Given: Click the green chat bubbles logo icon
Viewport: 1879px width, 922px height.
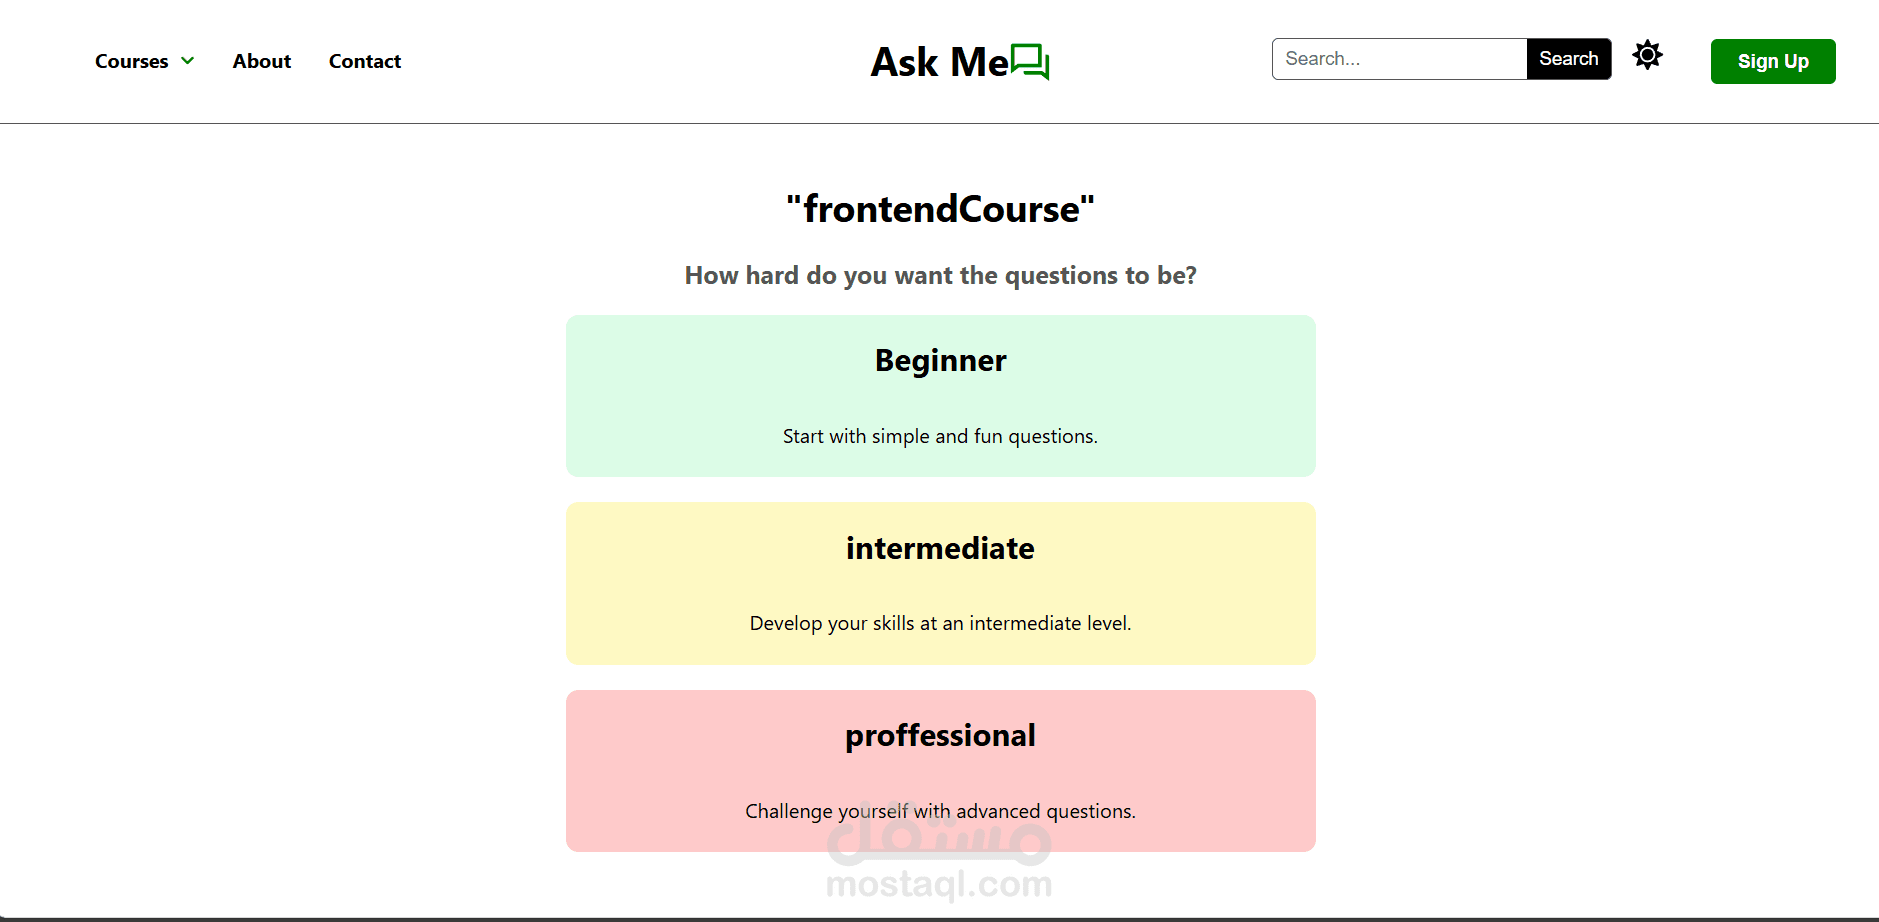Looking at the screenshot, I should click(1030, 62).
